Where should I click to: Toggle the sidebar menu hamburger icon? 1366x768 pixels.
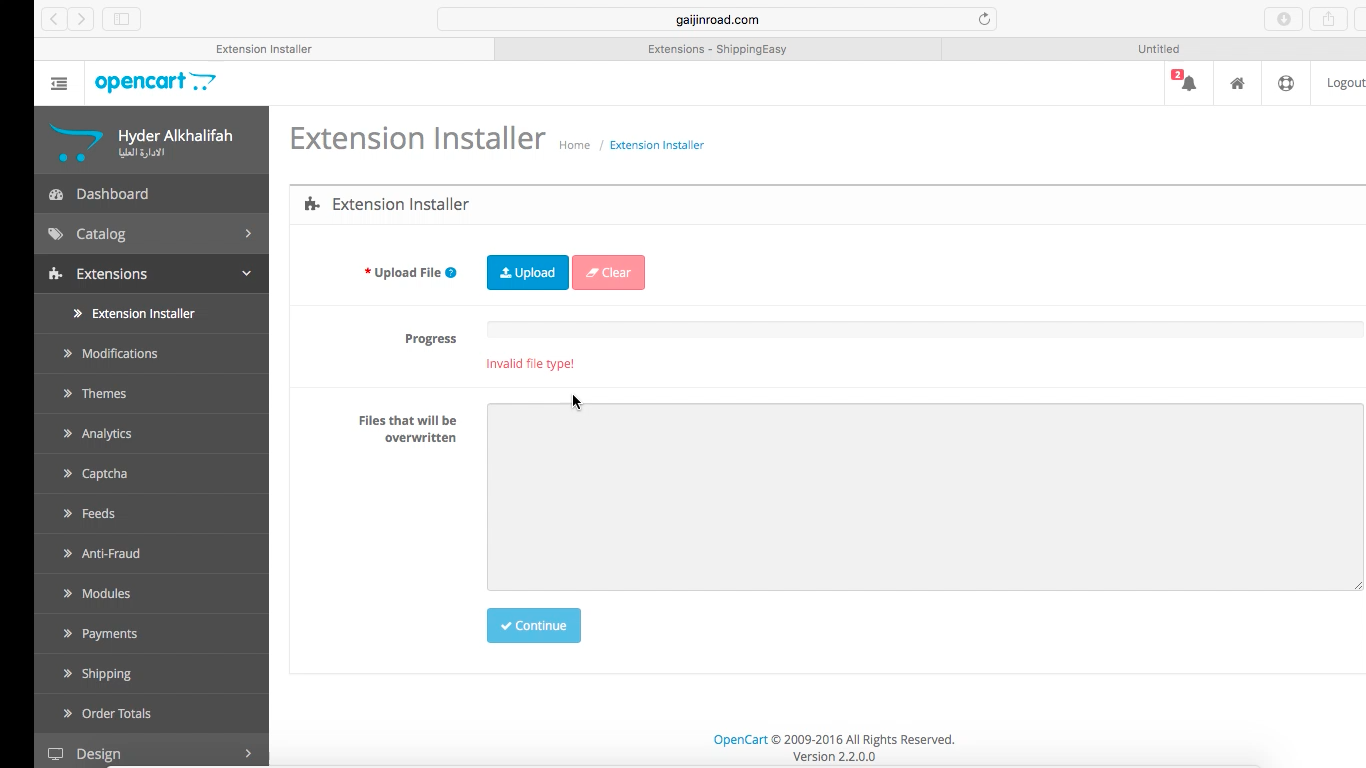[x=59, y=84]
